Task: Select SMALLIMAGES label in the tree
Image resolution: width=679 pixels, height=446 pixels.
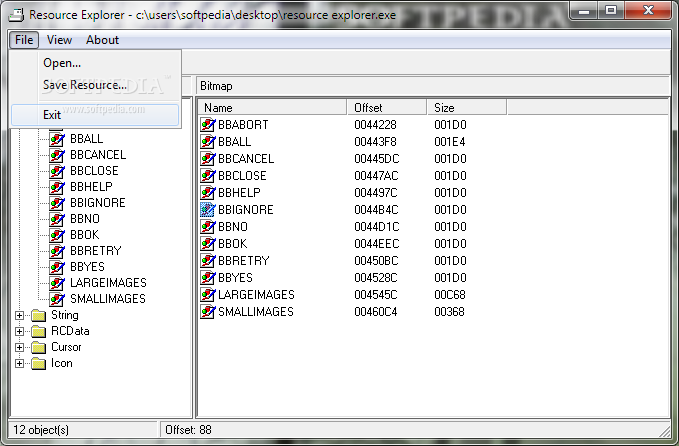Action: coord(108,299)
